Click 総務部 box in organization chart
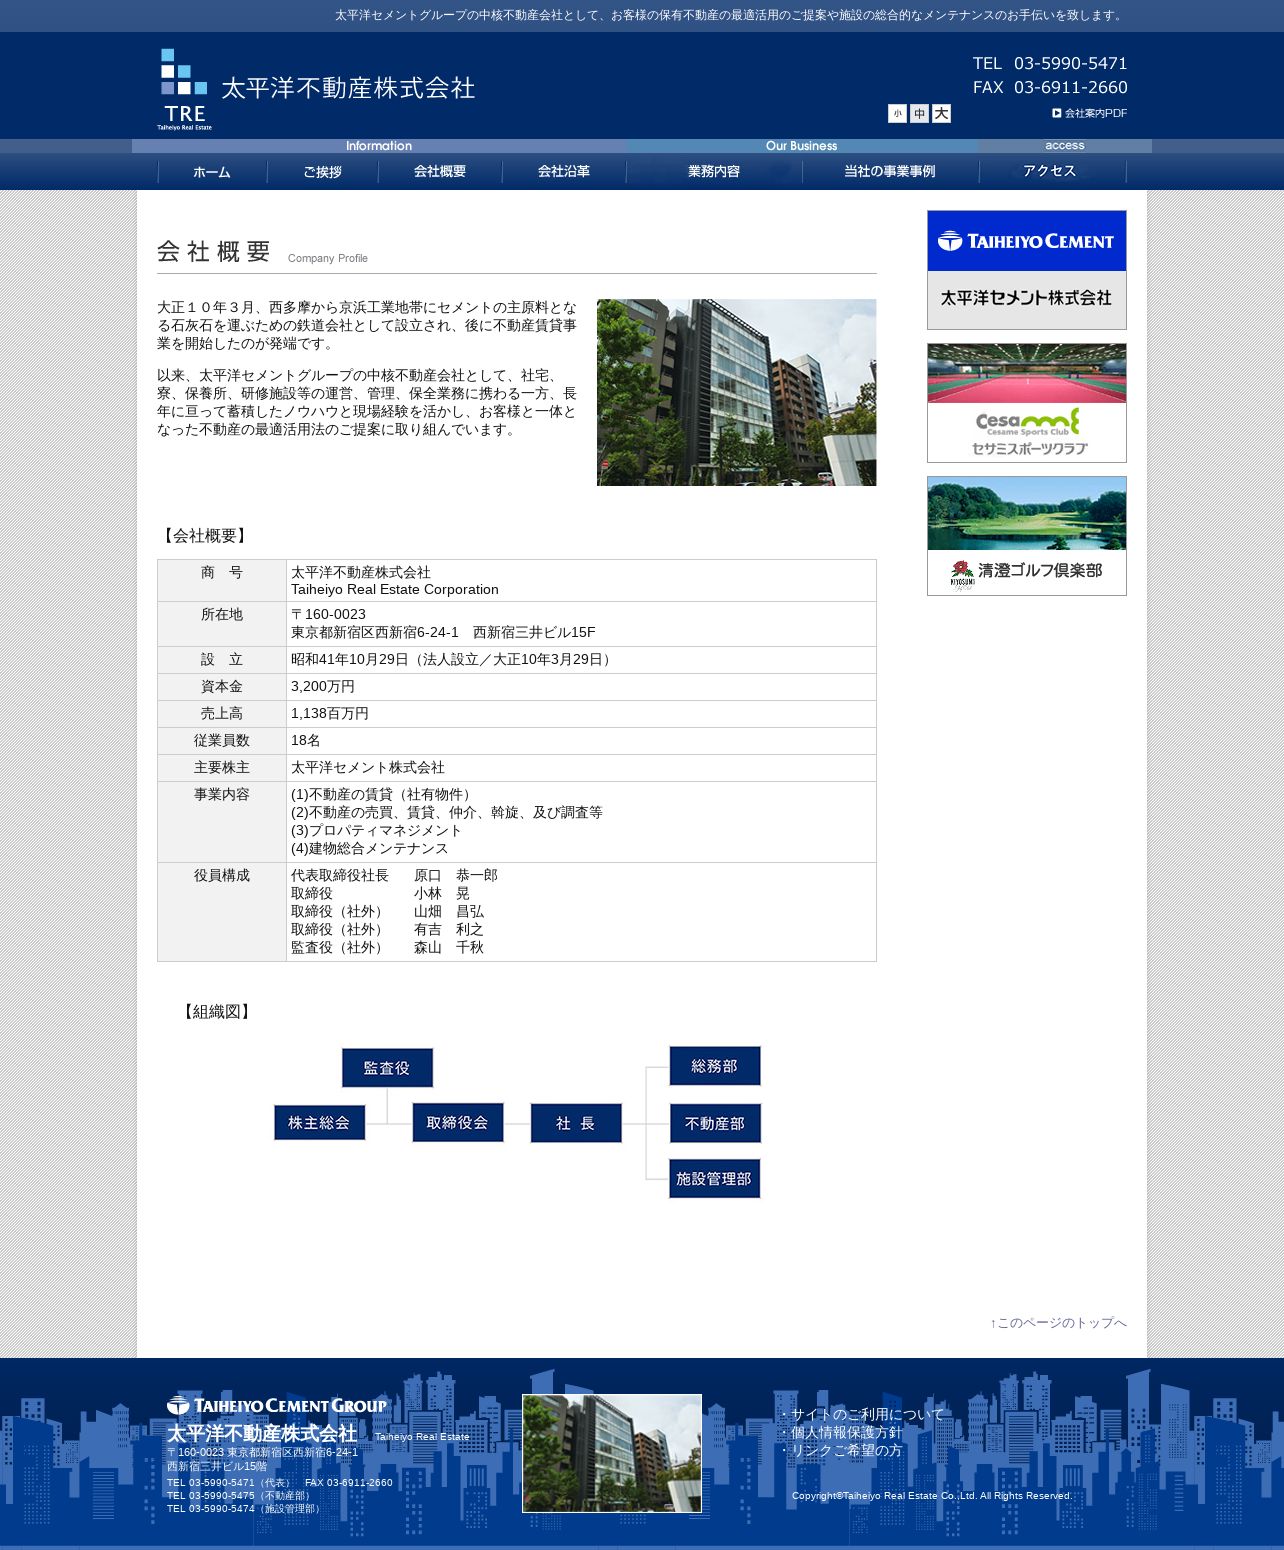This screenshot has height=1550, width=1284. [715, 1066]
